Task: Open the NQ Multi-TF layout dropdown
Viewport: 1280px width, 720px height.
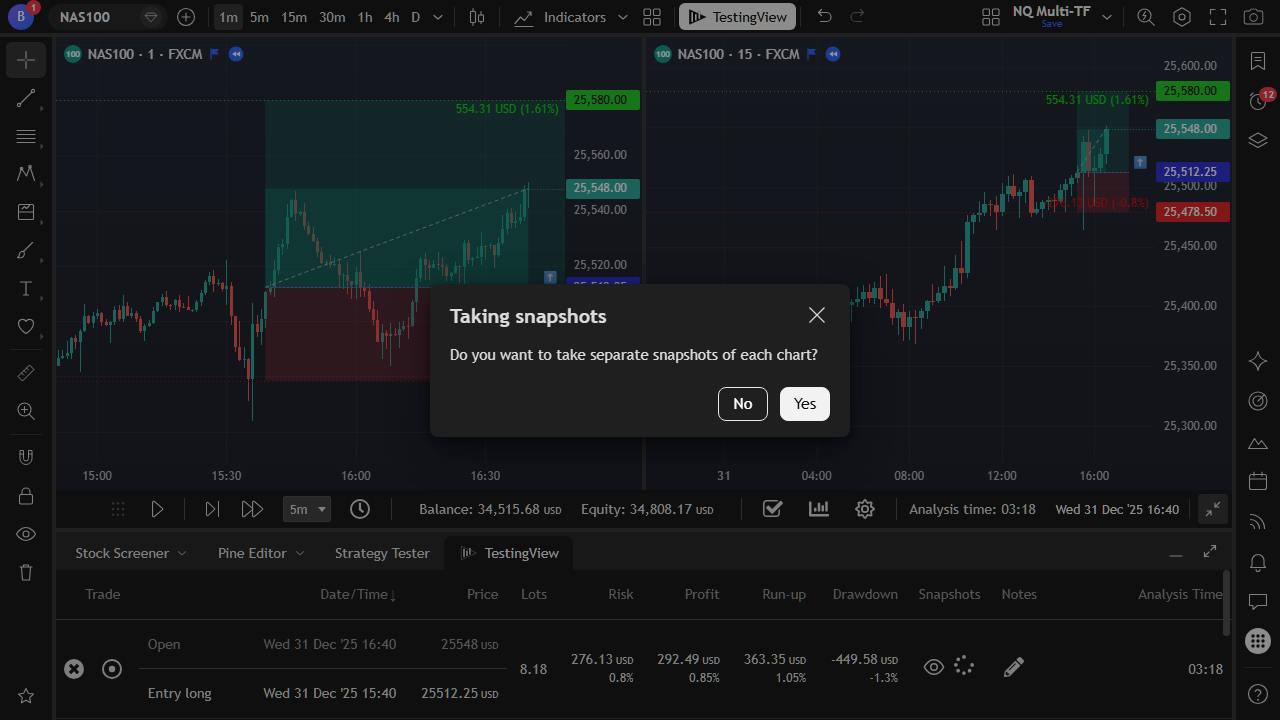Action: [1107, 17]
